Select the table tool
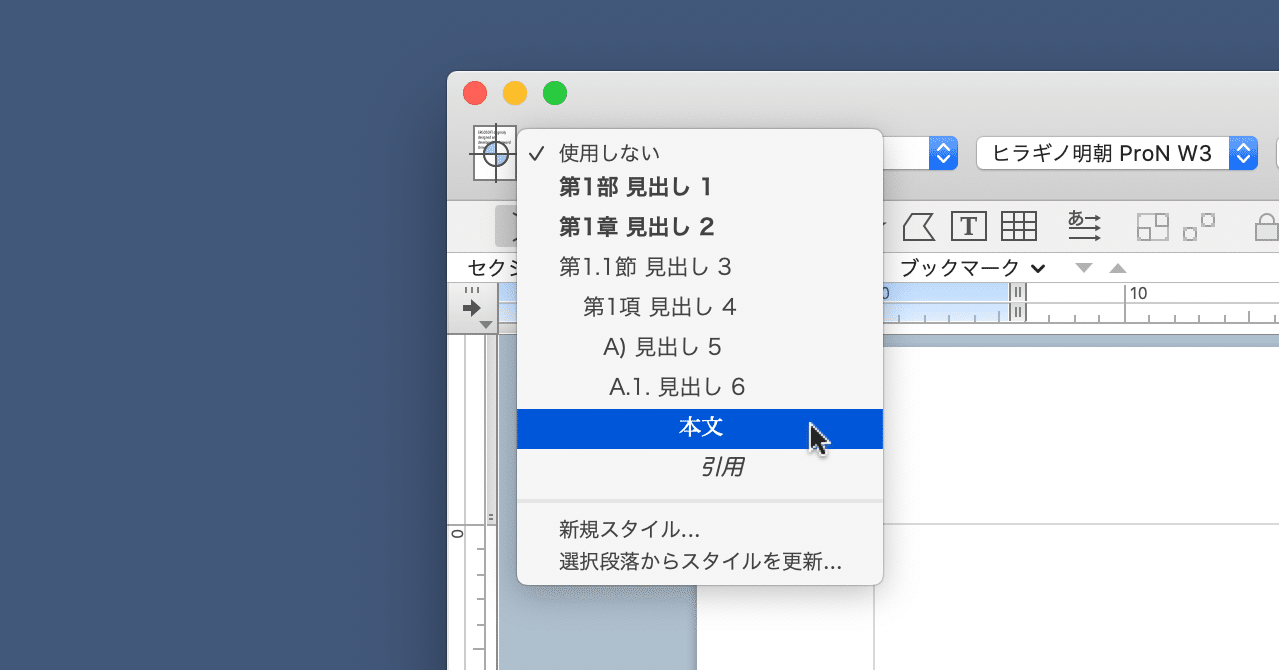 pos(1019,226)
